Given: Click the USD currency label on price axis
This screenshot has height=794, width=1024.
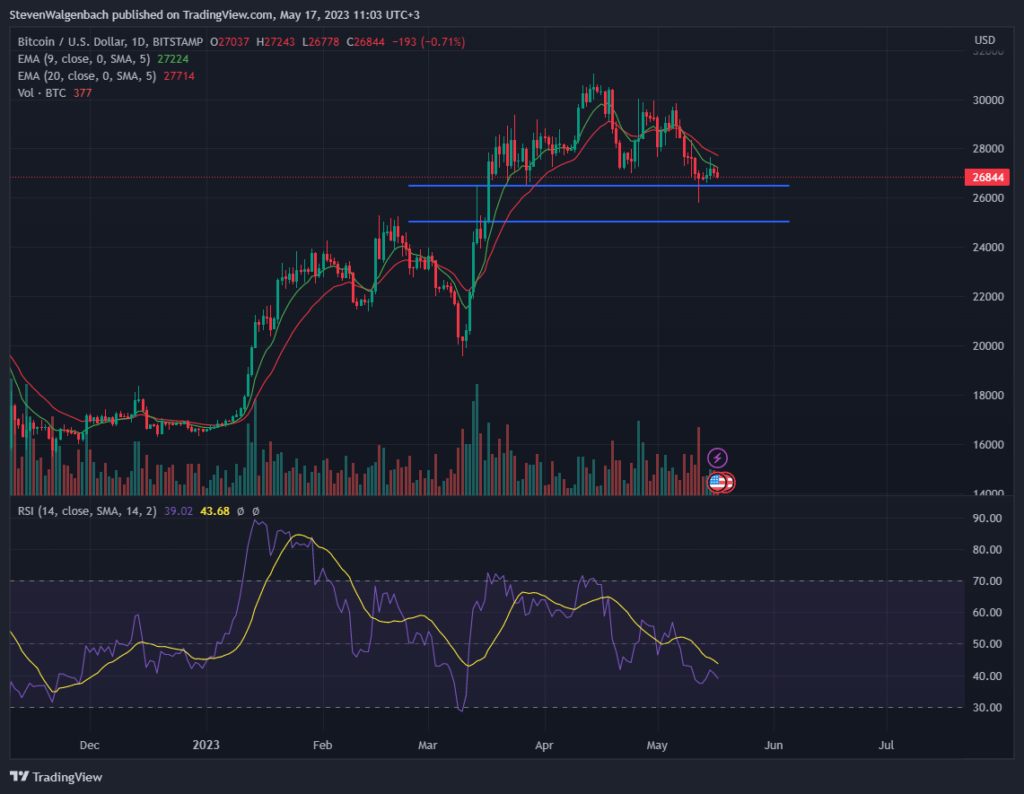Looking at the screenshot, I should [x=985, y=40].
